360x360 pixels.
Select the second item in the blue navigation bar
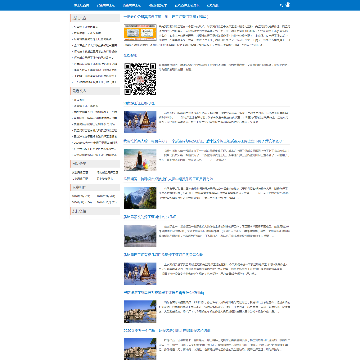tap(106, 5)
